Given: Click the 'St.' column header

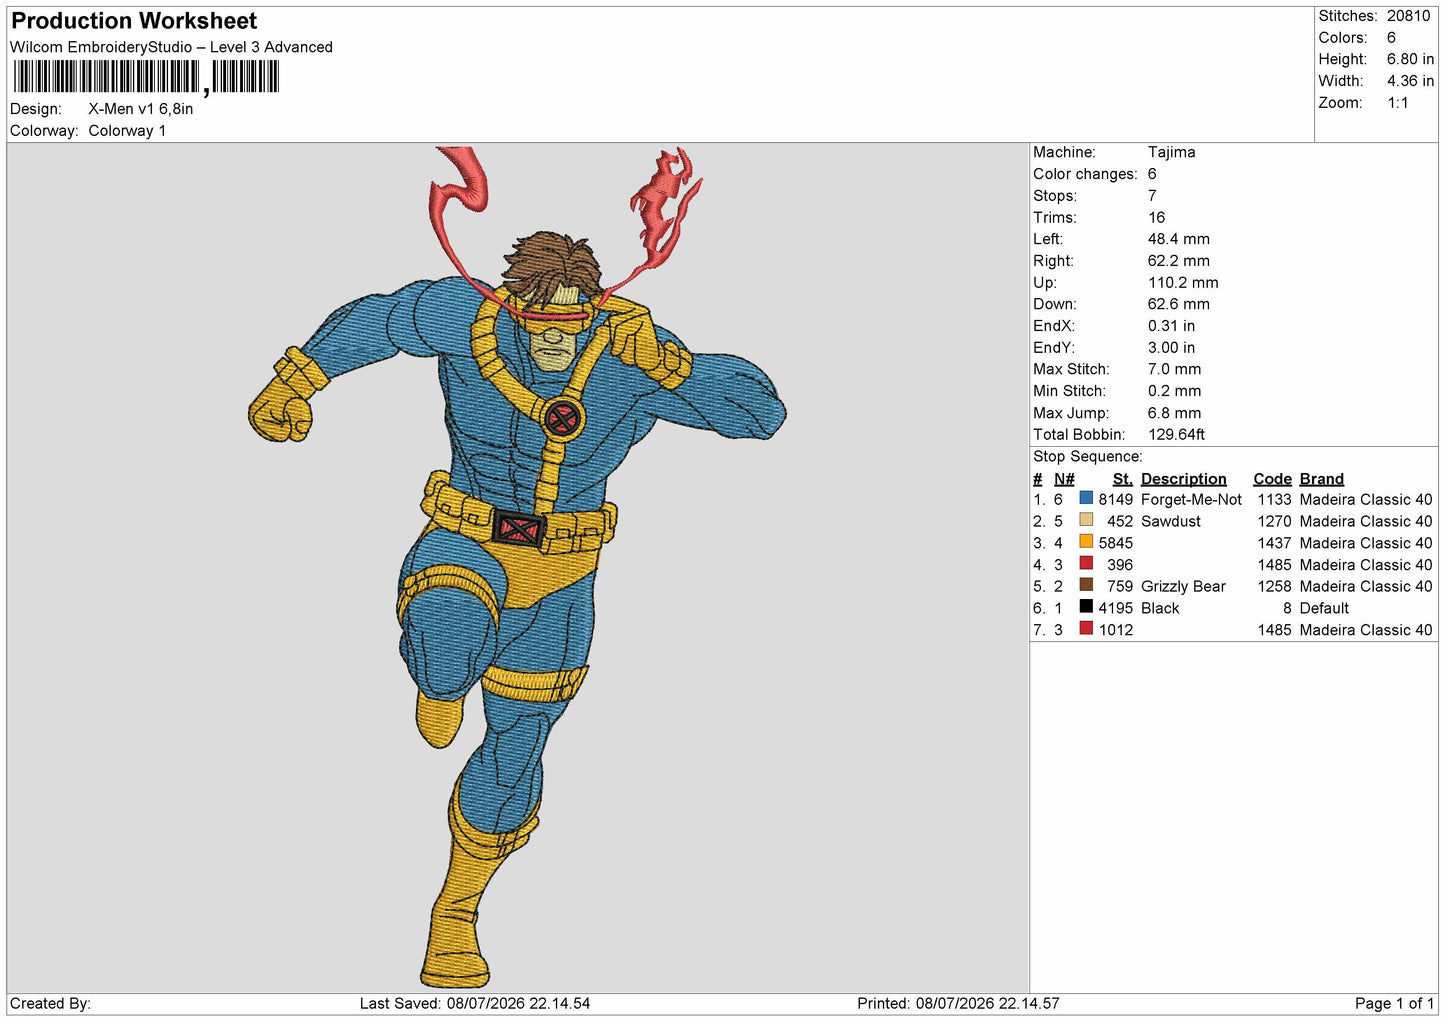Looking at the screenshot, I should (1122, 479).
